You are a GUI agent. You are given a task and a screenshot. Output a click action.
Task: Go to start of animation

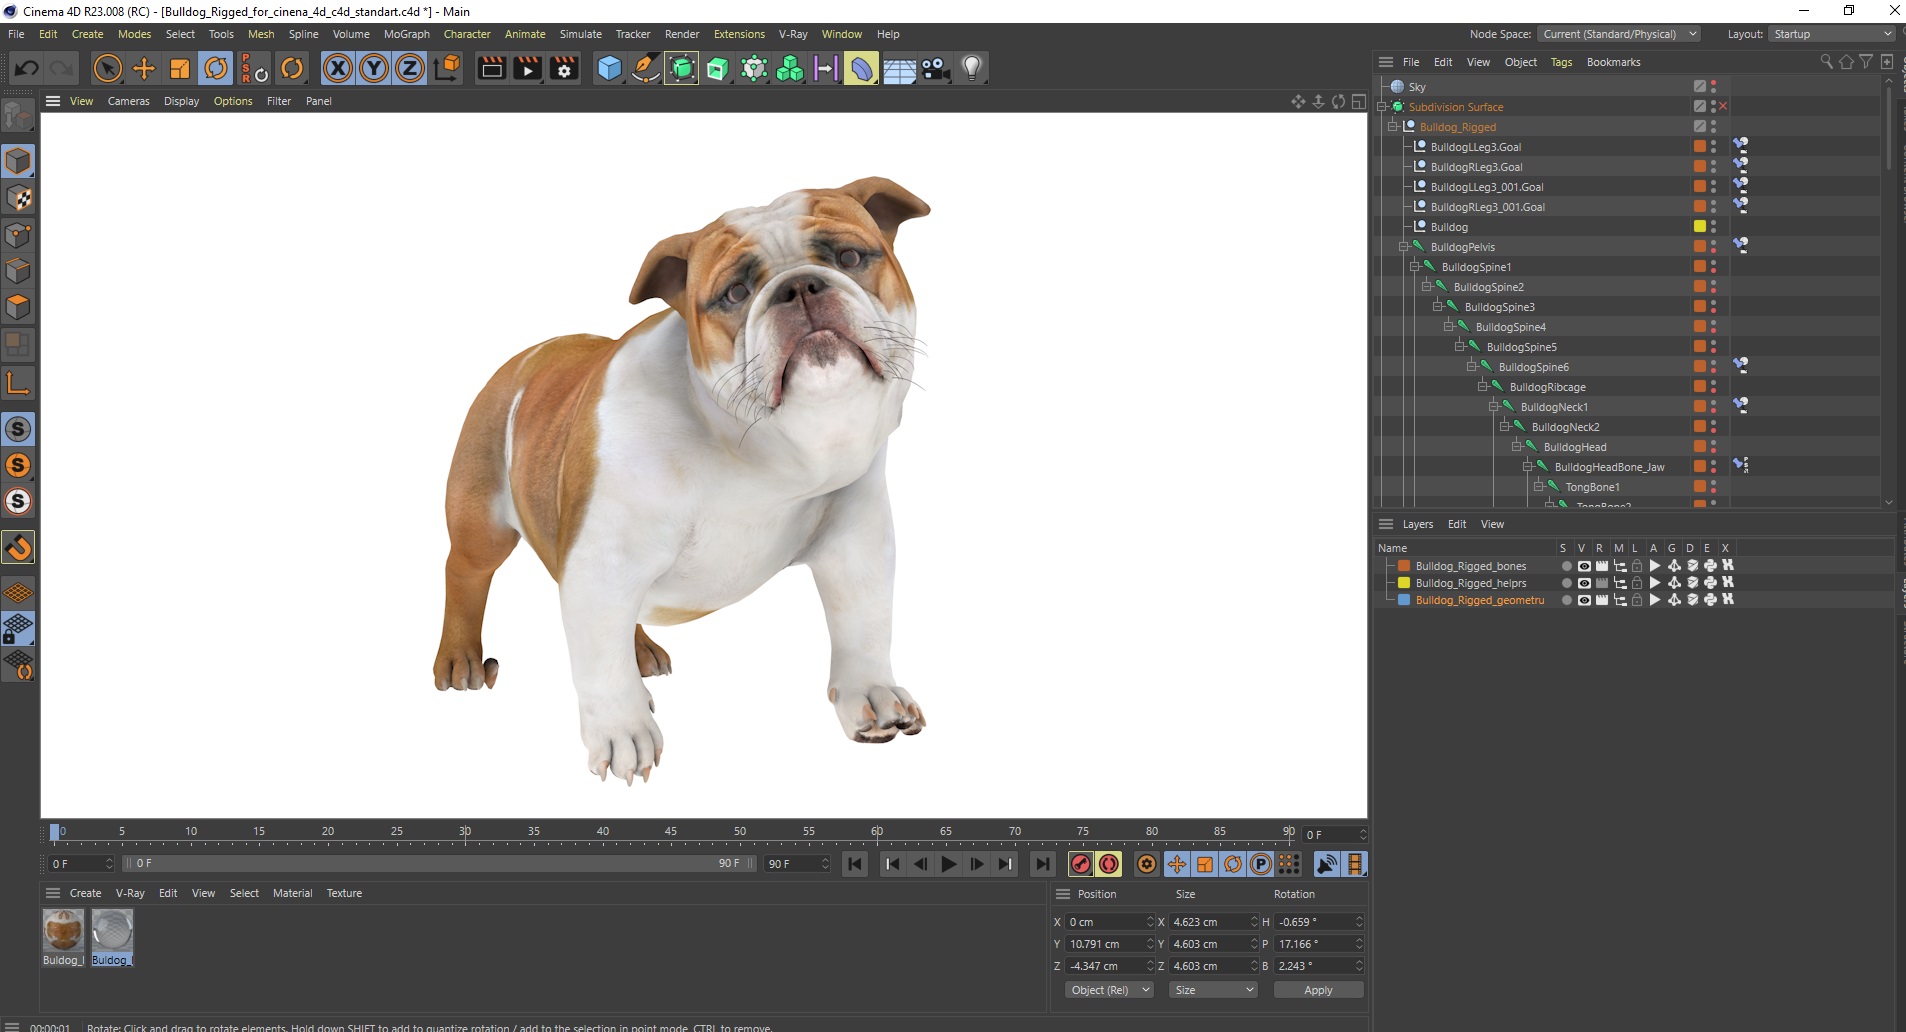tap(855, 864)
